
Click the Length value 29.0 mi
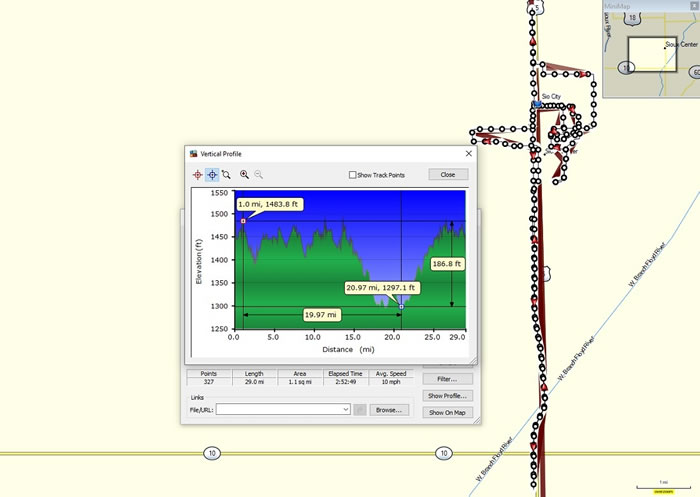click(x=254, y=382)
